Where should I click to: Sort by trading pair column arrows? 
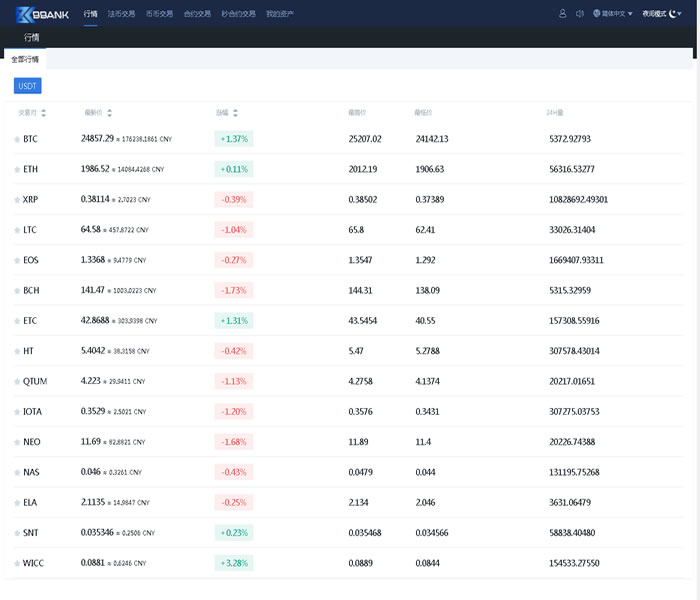[43, 113]
